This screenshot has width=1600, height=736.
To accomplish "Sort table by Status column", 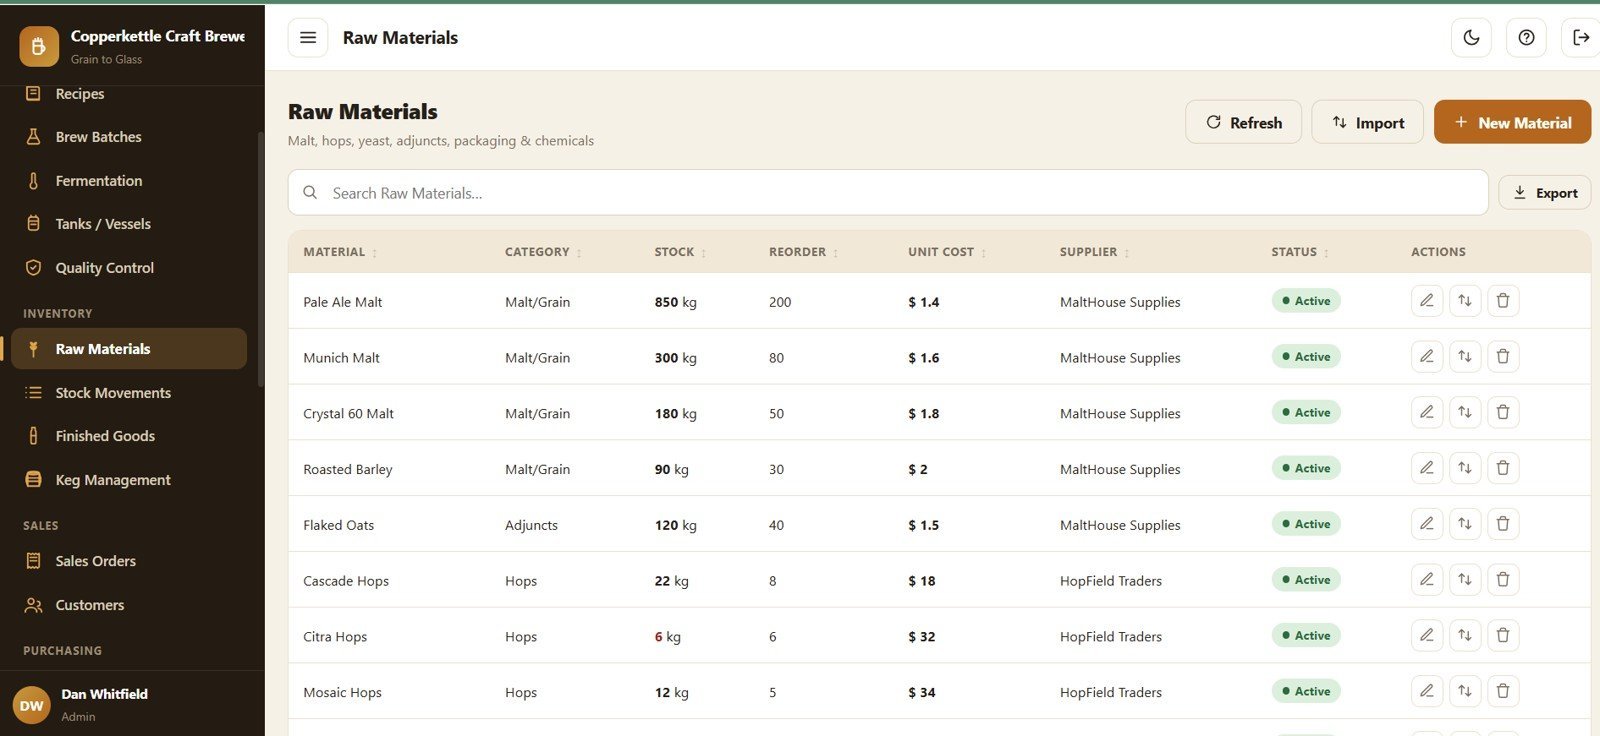I will [1300, 252].
